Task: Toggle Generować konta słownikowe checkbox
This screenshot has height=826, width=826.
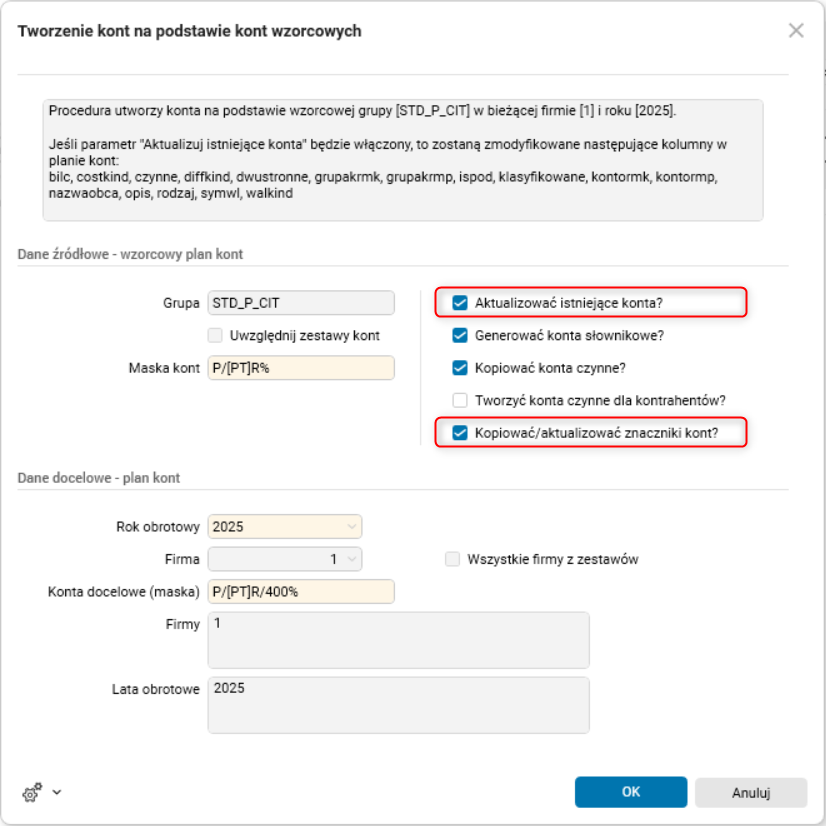Action: (460, 335)
